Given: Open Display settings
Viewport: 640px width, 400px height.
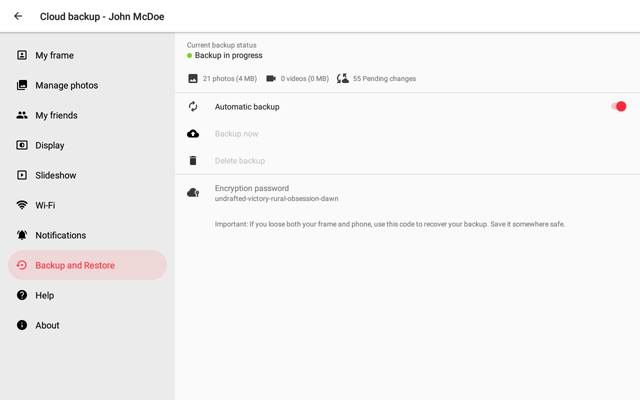Looking at the screenshot, I should pyautogui.click(x=87, y=145).
